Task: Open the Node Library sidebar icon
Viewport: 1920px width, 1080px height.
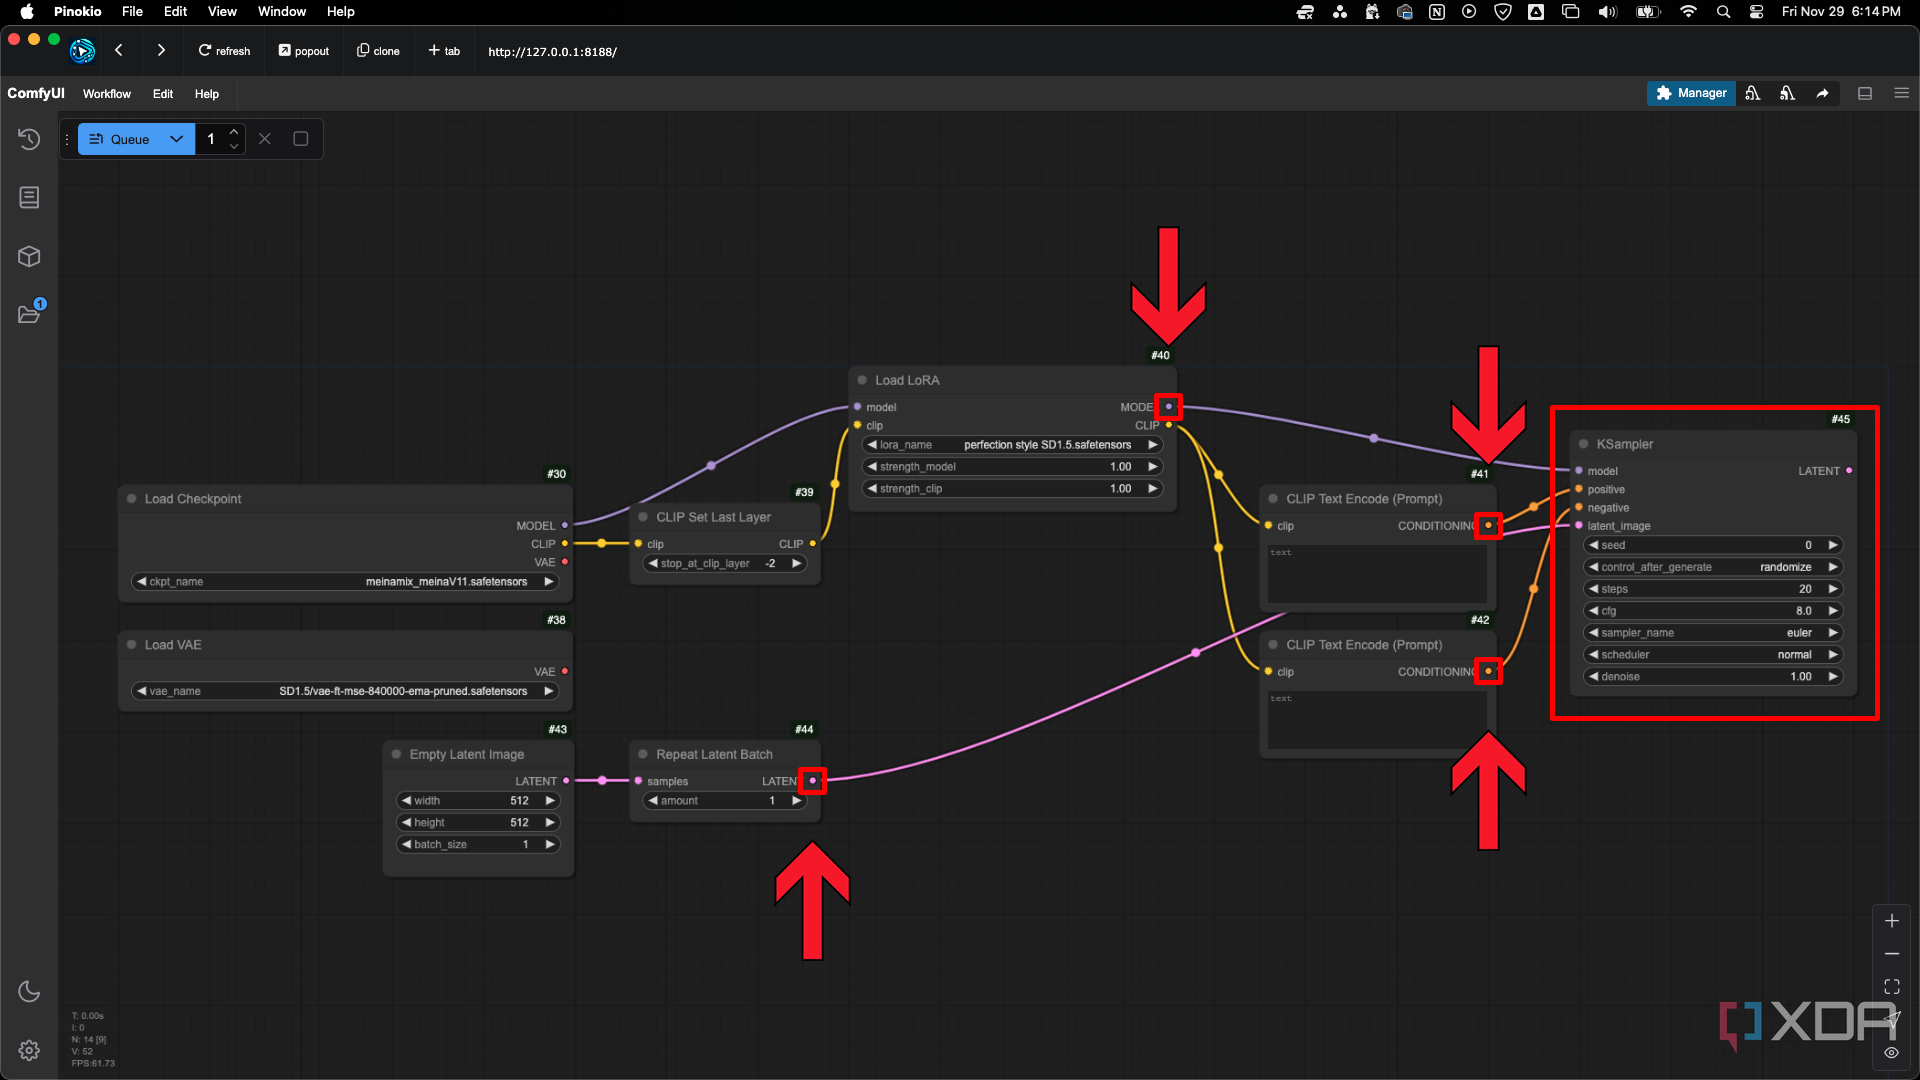Action: point(29,197)
